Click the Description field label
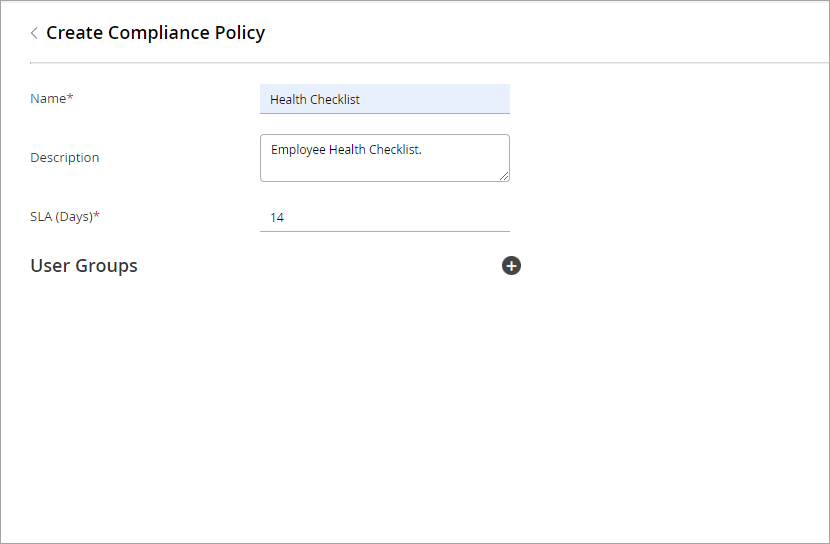 coord(65,158)
